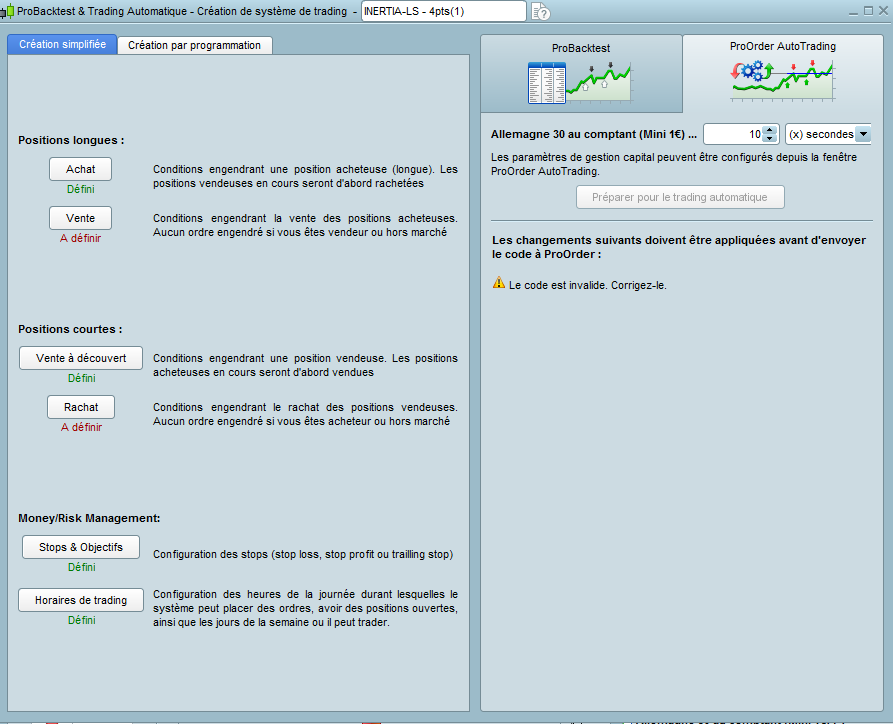Maximize the ProBacktest window
Image resolution: width=893 pixels, height=724 pixels.
[869, 11]
